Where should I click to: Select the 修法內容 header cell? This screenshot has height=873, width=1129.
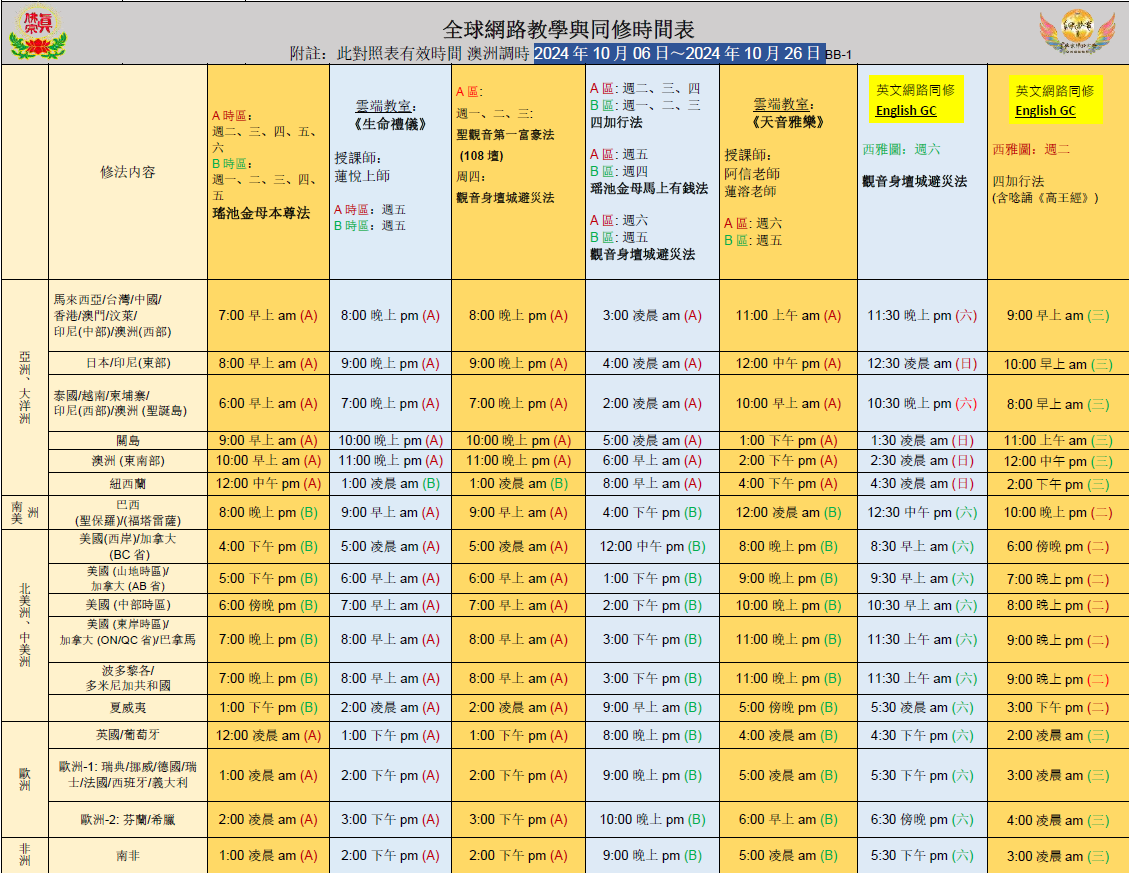click(128, 172)
